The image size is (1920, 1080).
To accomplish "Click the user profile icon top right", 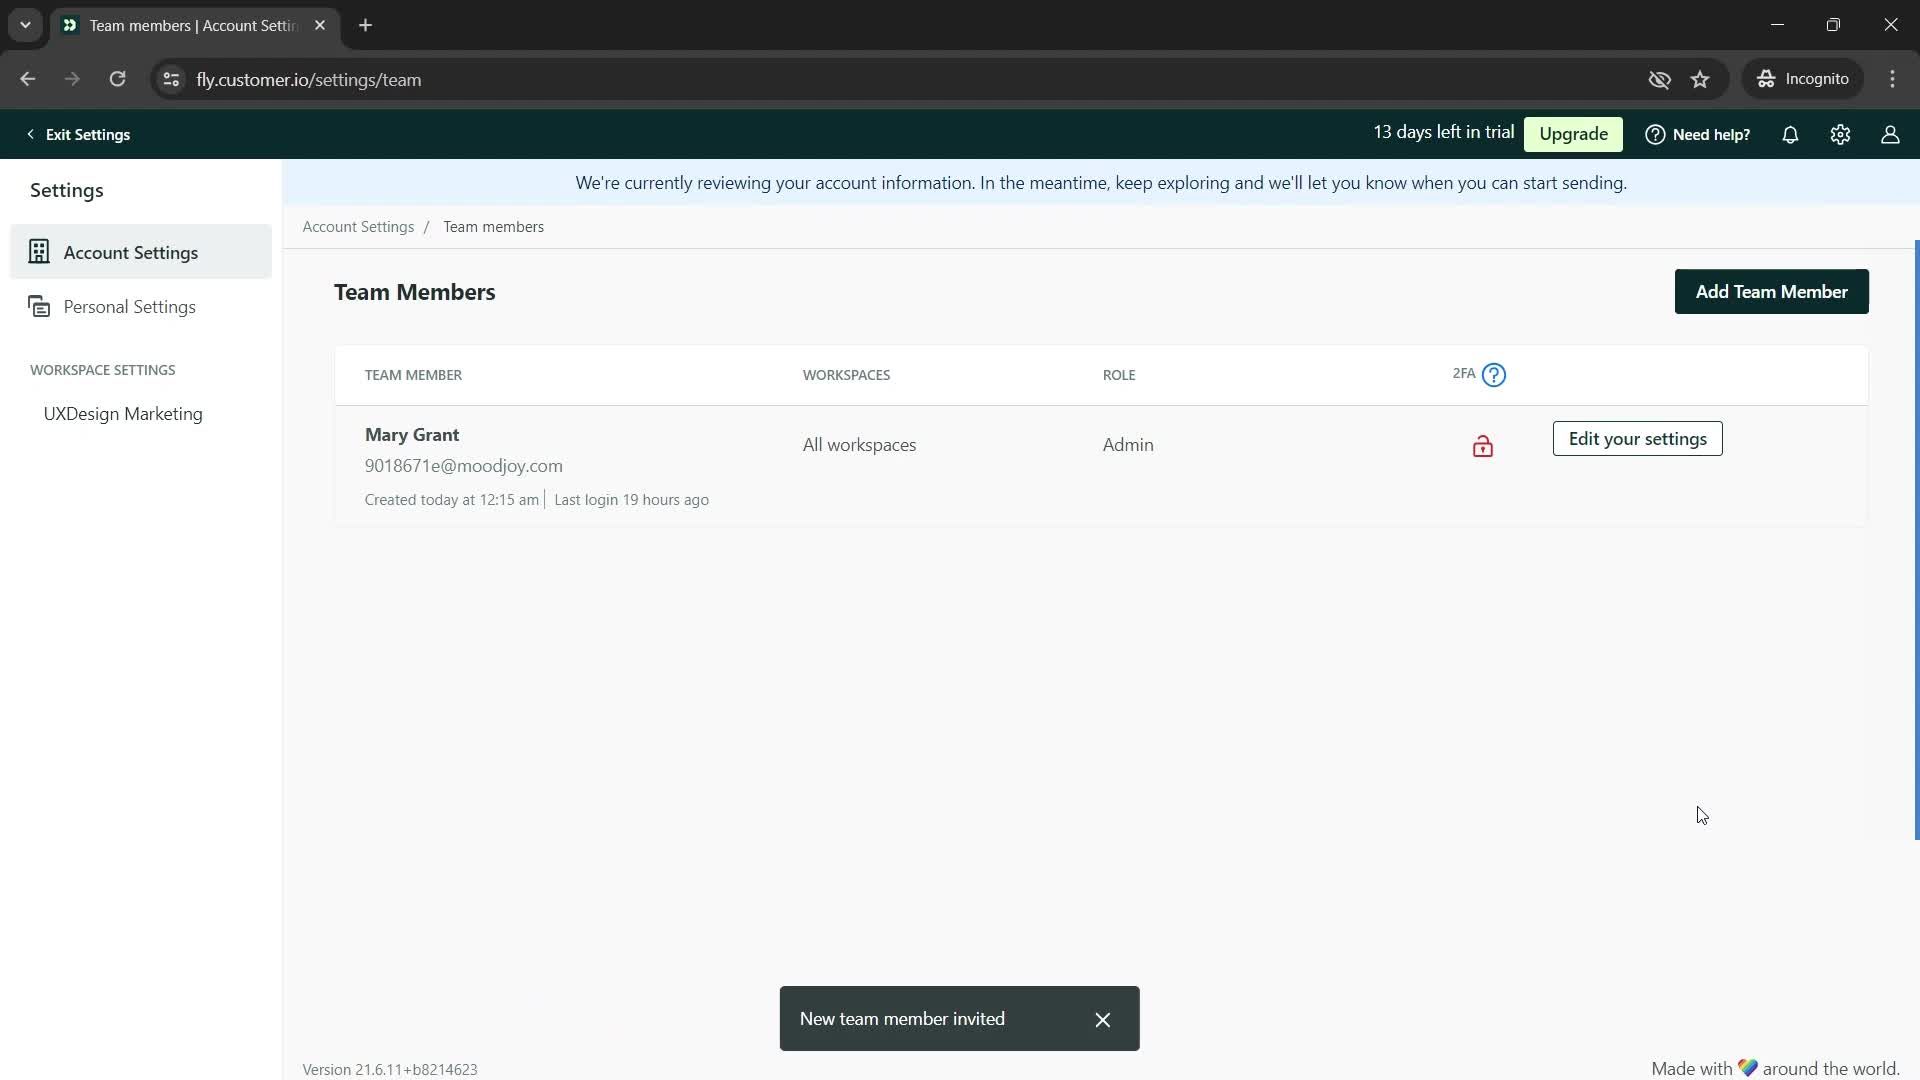I will (1890, 133).
